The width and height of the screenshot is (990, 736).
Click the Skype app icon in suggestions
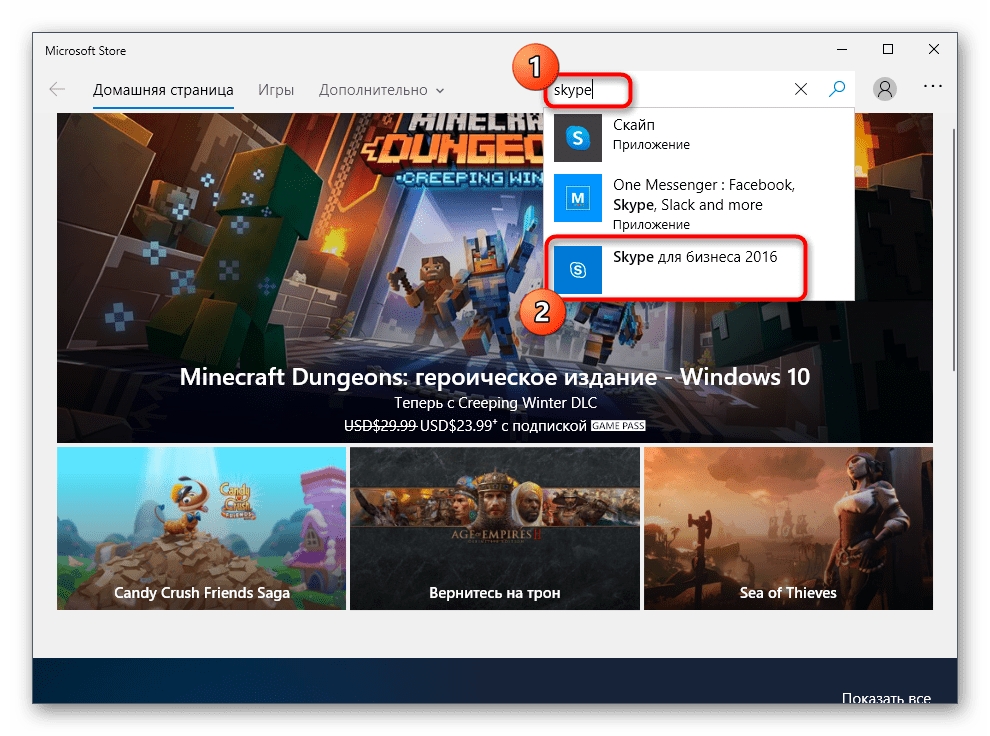point(578,138)
